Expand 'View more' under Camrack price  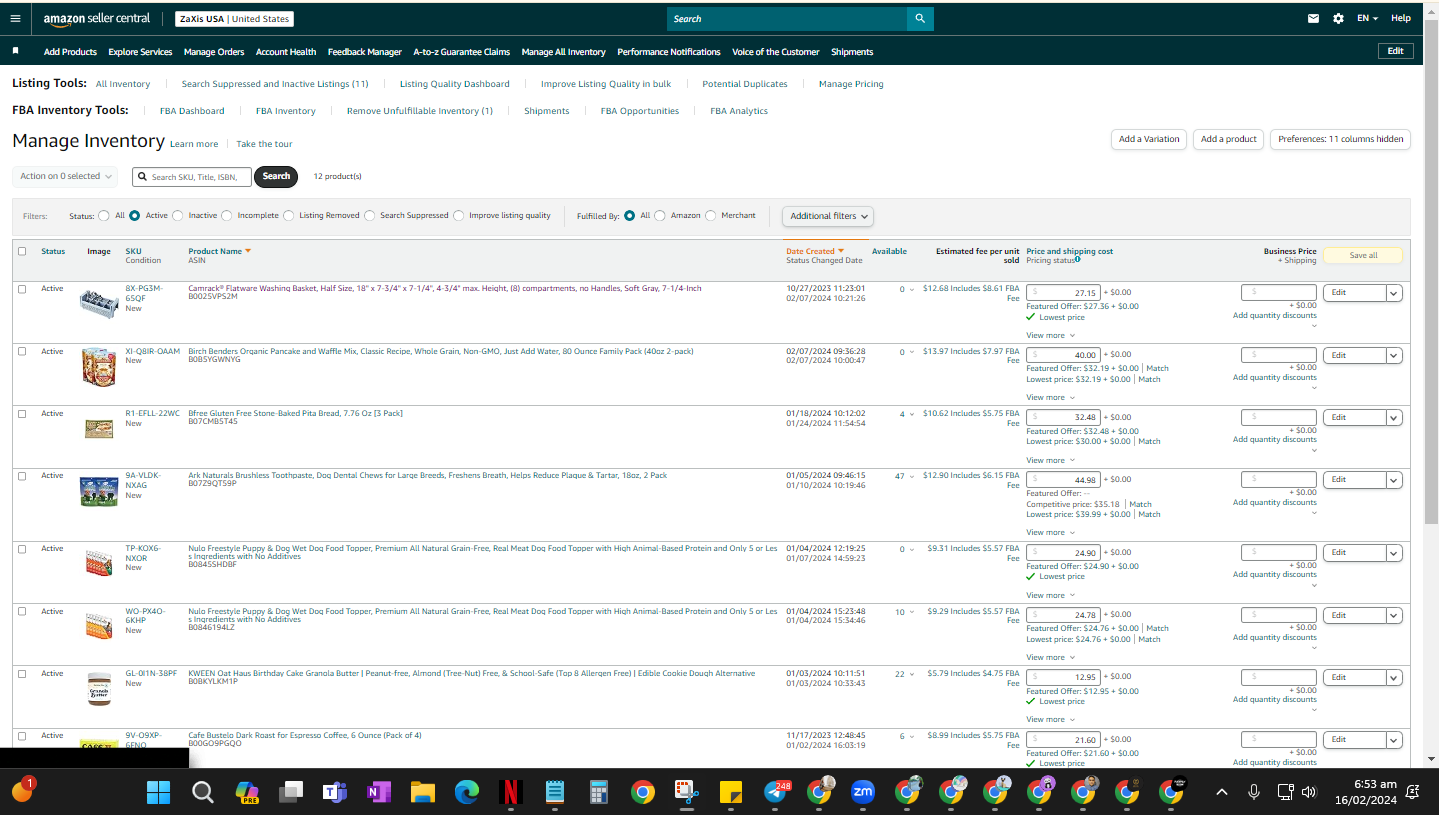(x=1051, y=335)
